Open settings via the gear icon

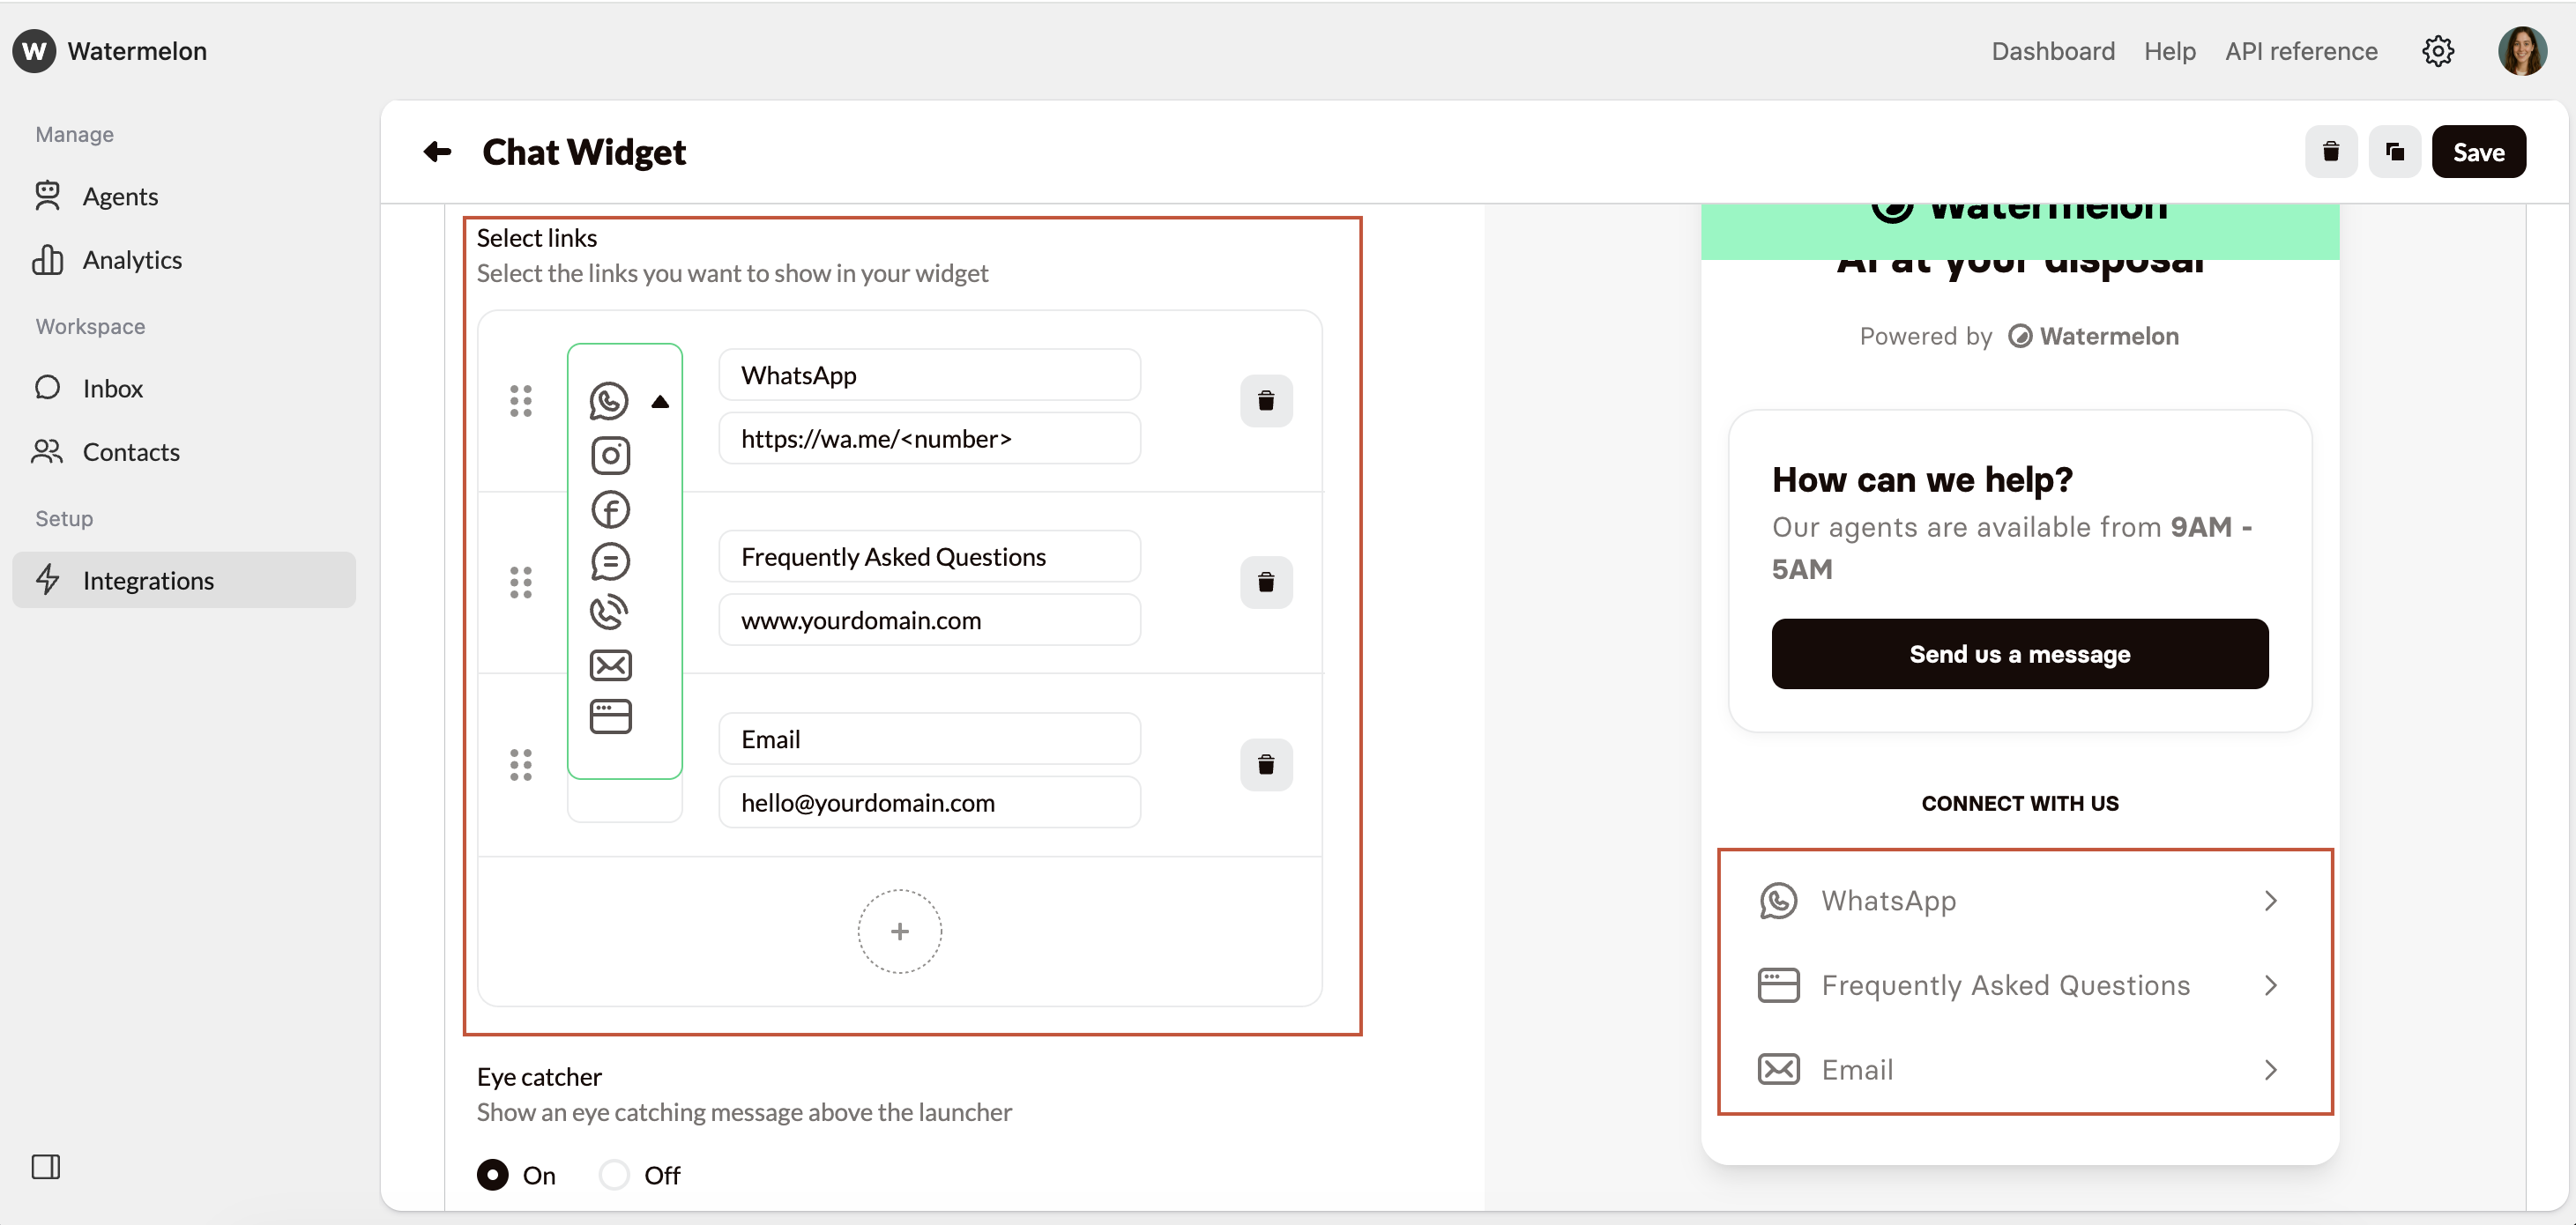[x=2438, y=51]
